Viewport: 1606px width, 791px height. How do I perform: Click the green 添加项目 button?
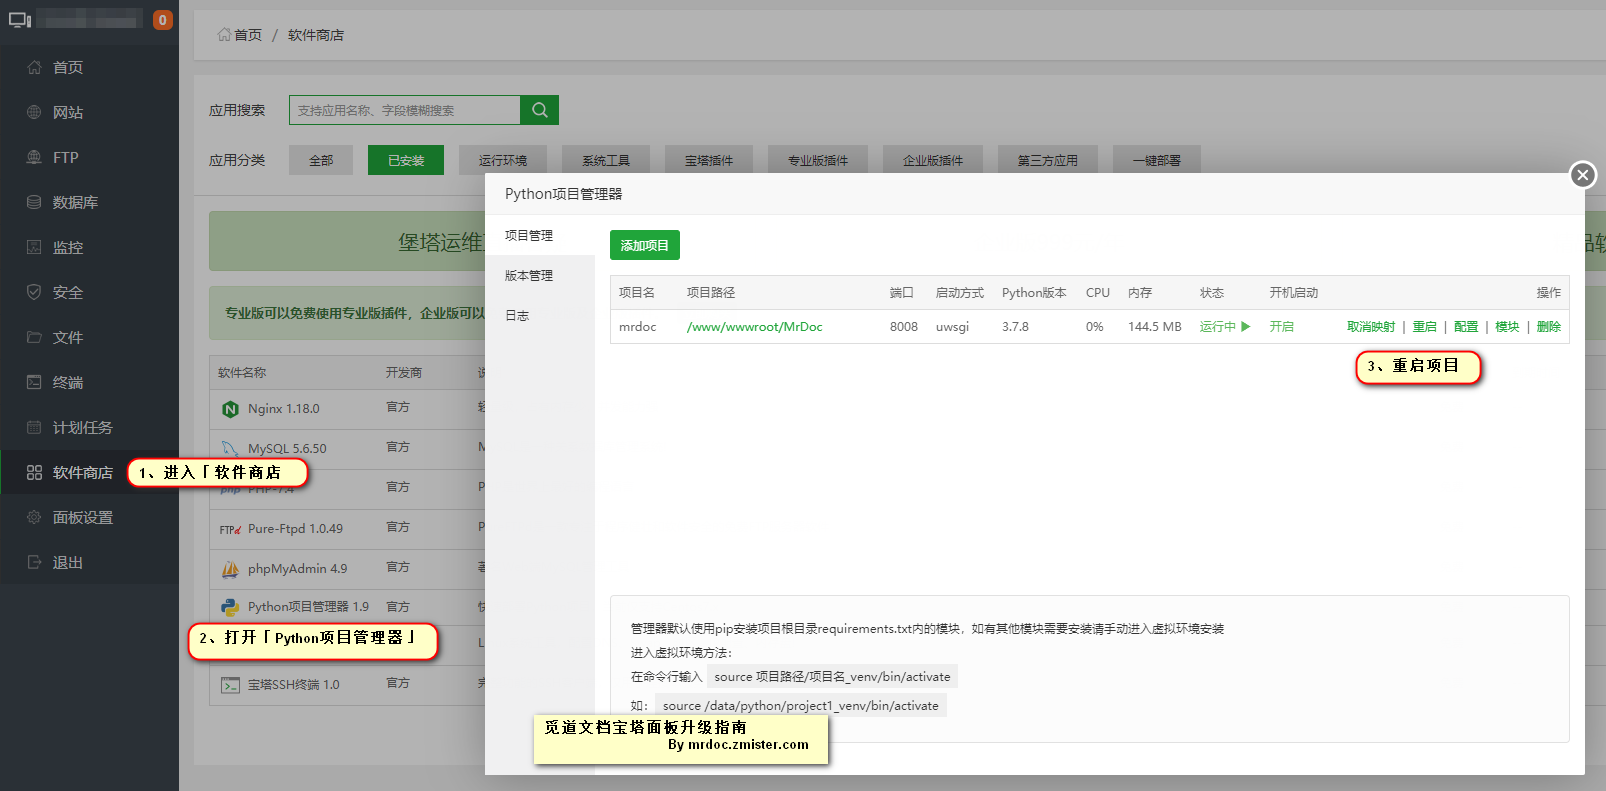click(644, 245)
